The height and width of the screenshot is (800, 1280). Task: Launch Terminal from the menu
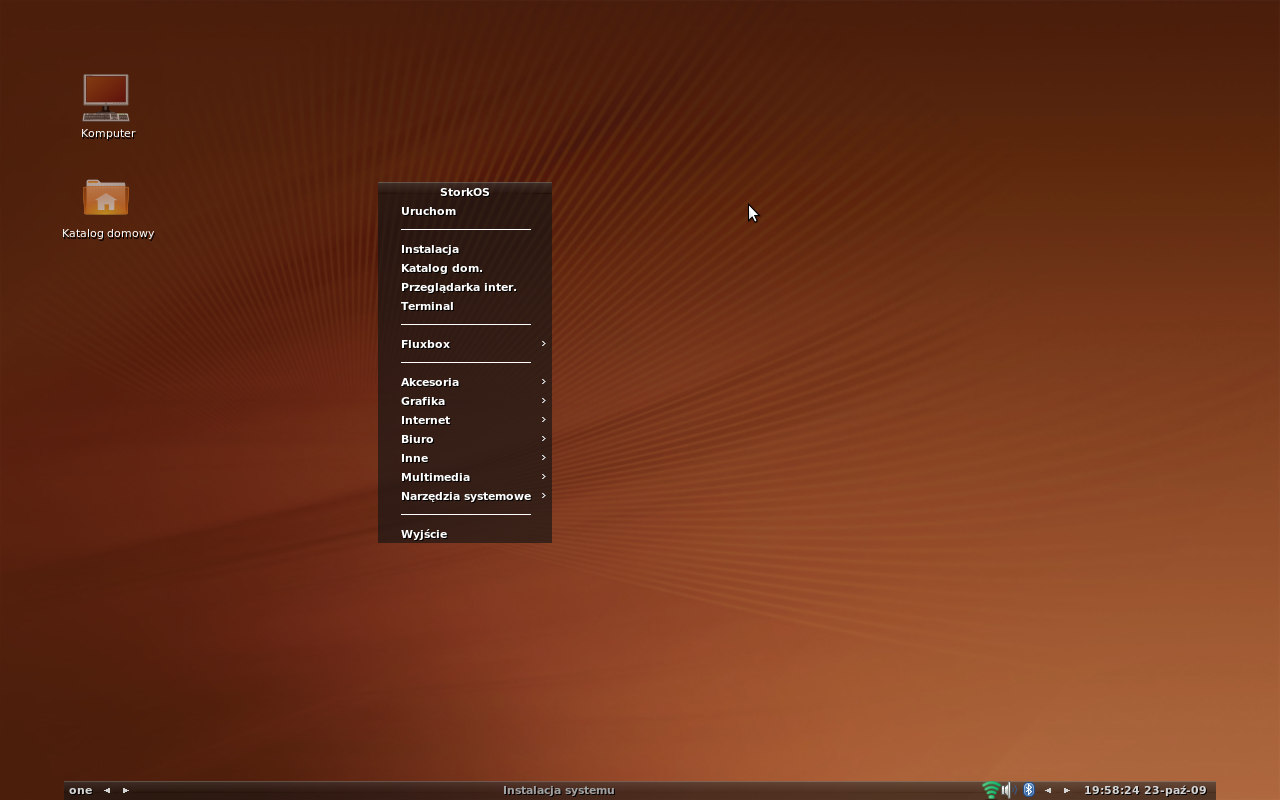pyautogui.click(x=427, y=306)
